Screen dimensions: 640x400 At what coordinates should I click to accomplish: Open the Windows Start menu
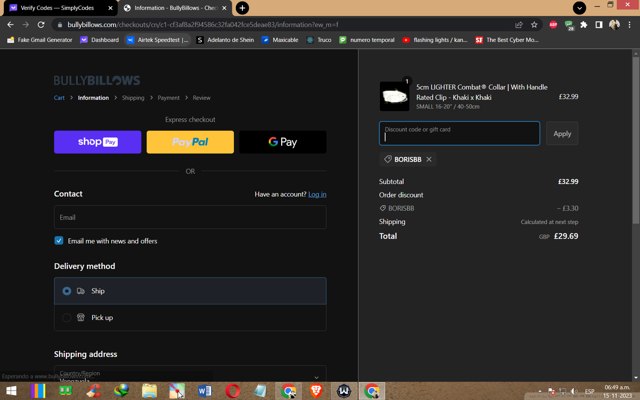pyautogui.click(x=11, y=391)
